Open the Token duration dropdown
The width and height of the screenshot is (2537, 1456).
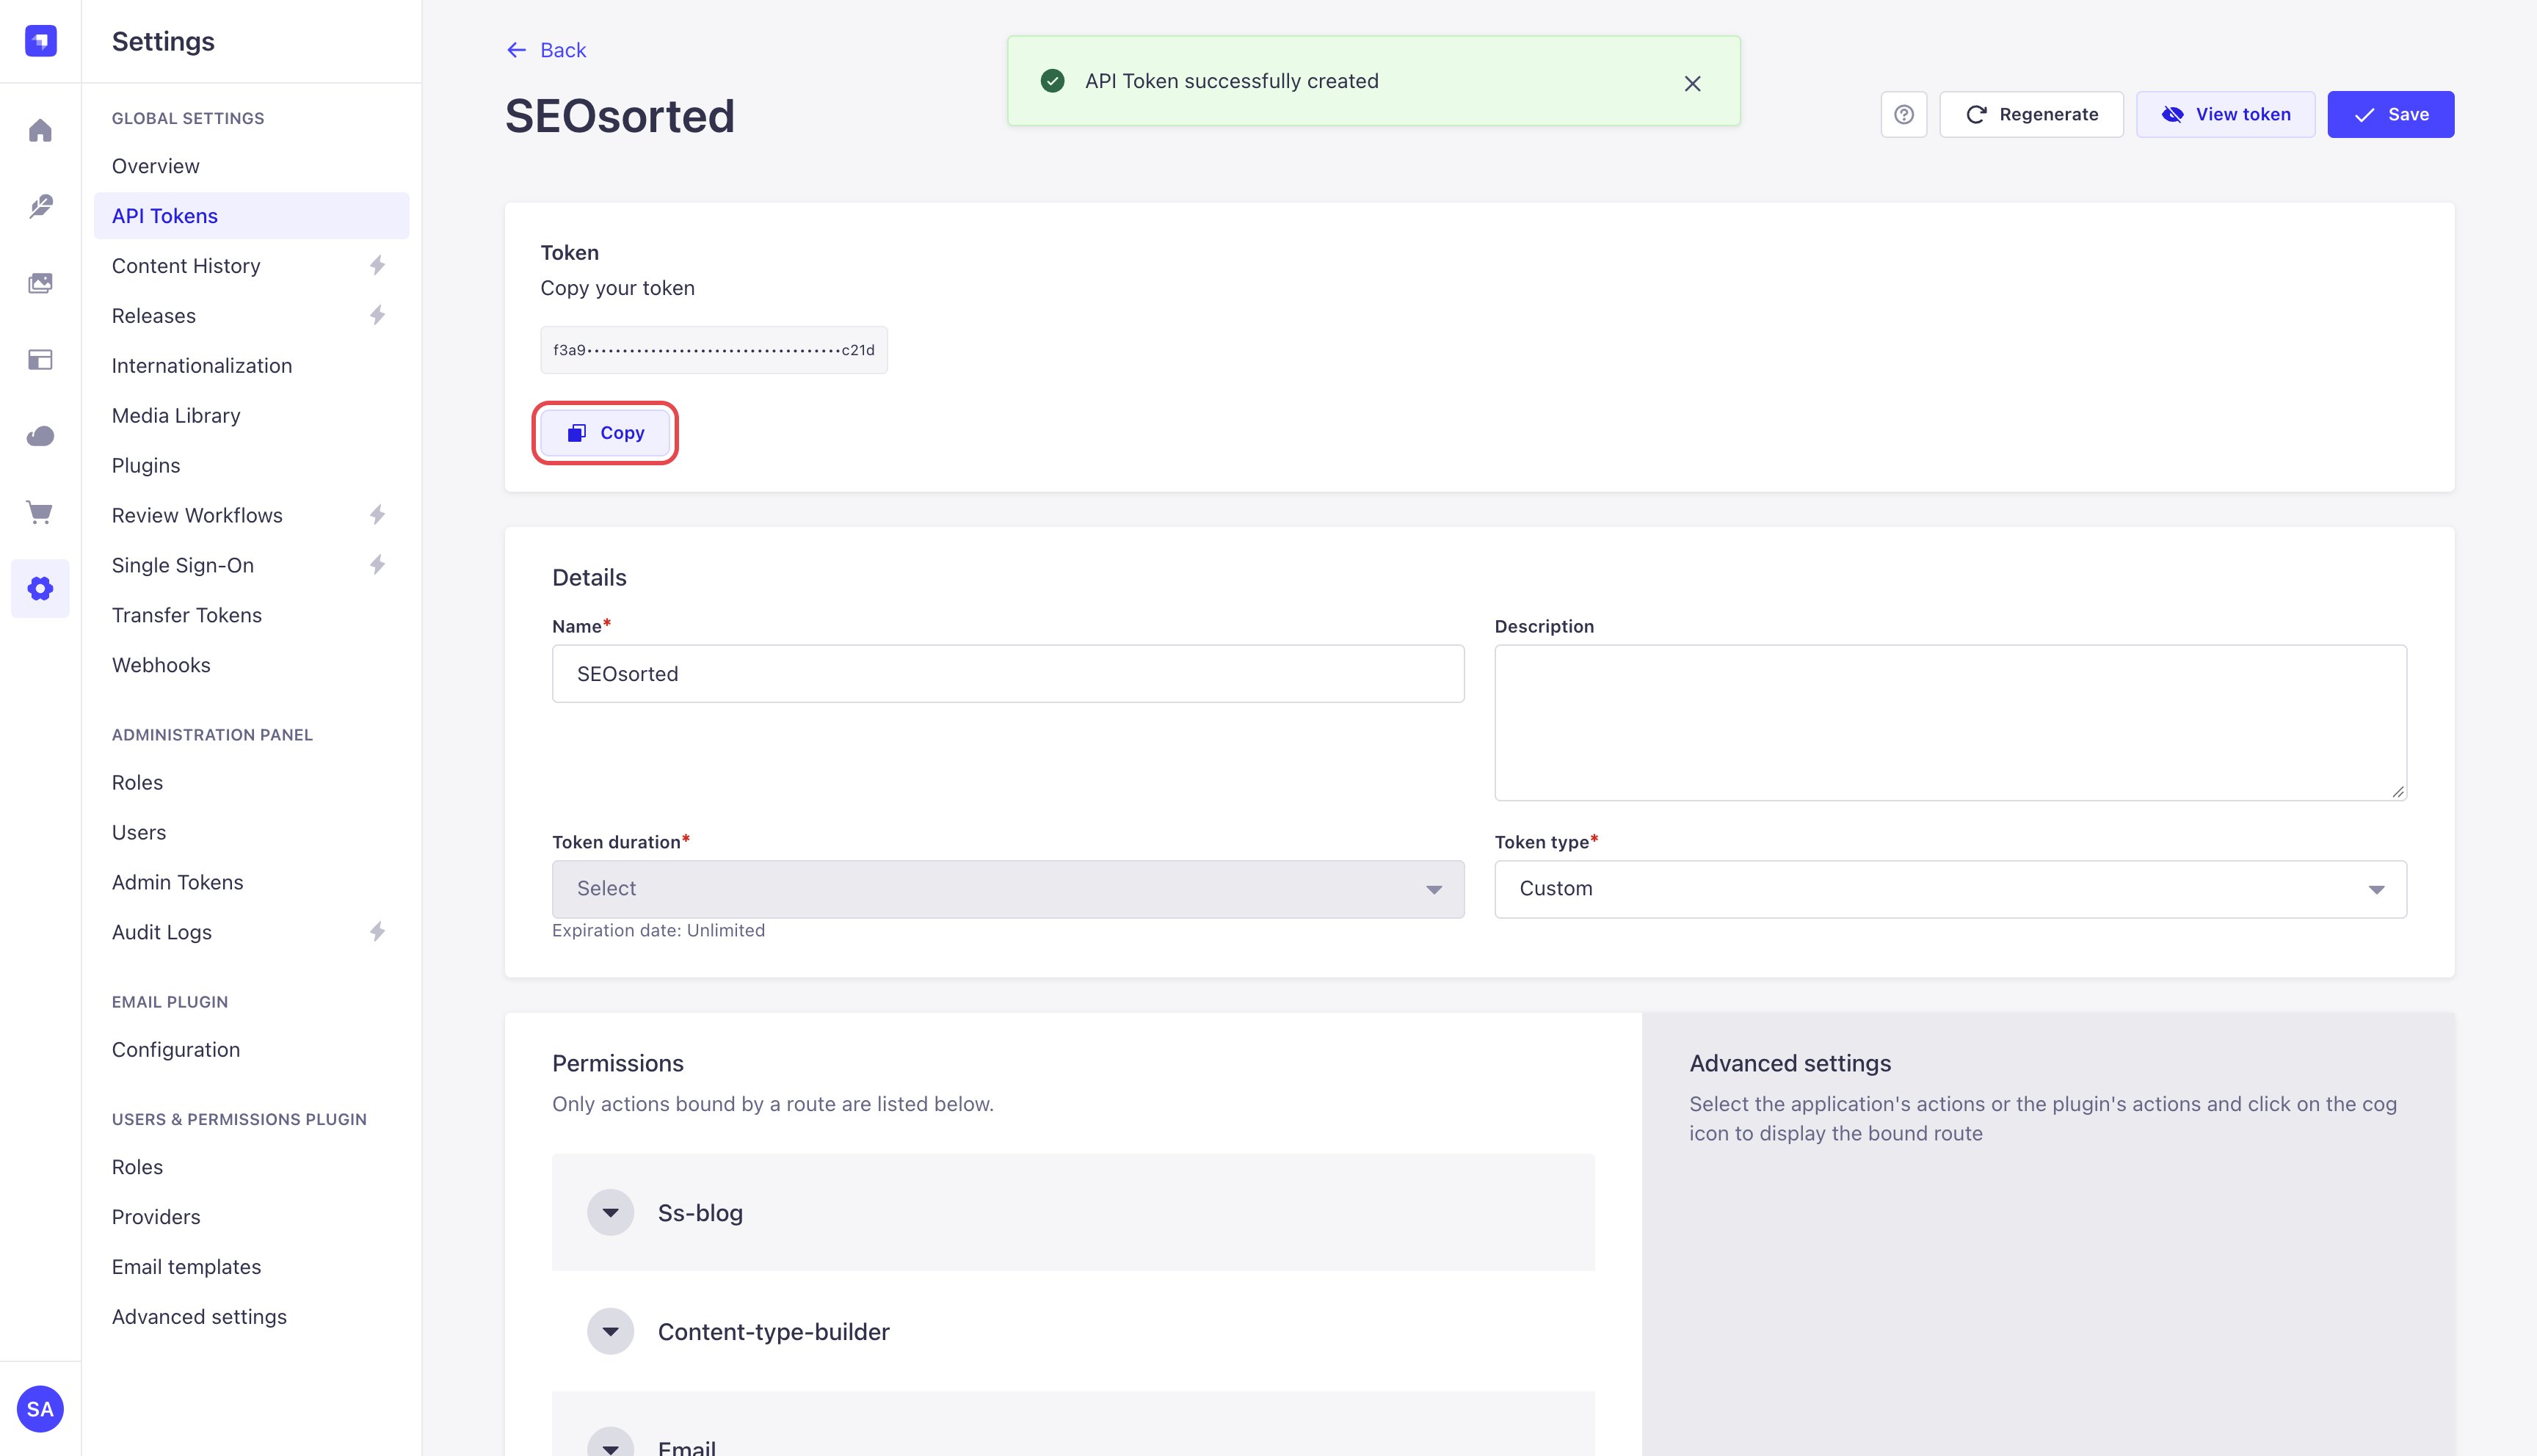point(1008,889)
